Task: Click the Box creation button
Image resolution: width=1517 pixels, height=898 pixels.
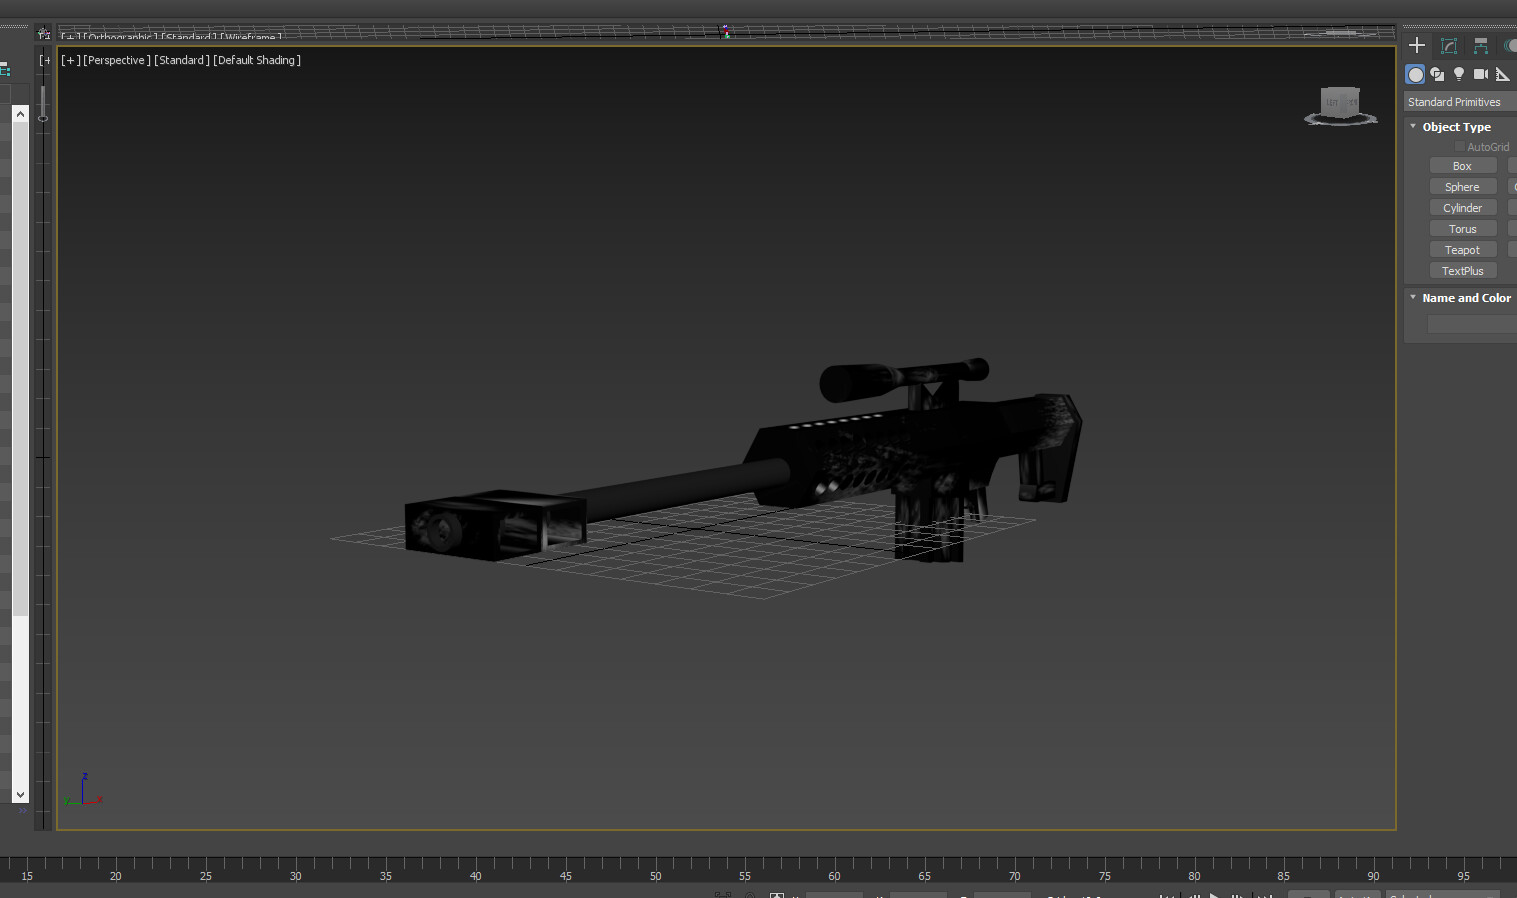Action: click(1462, 165)
